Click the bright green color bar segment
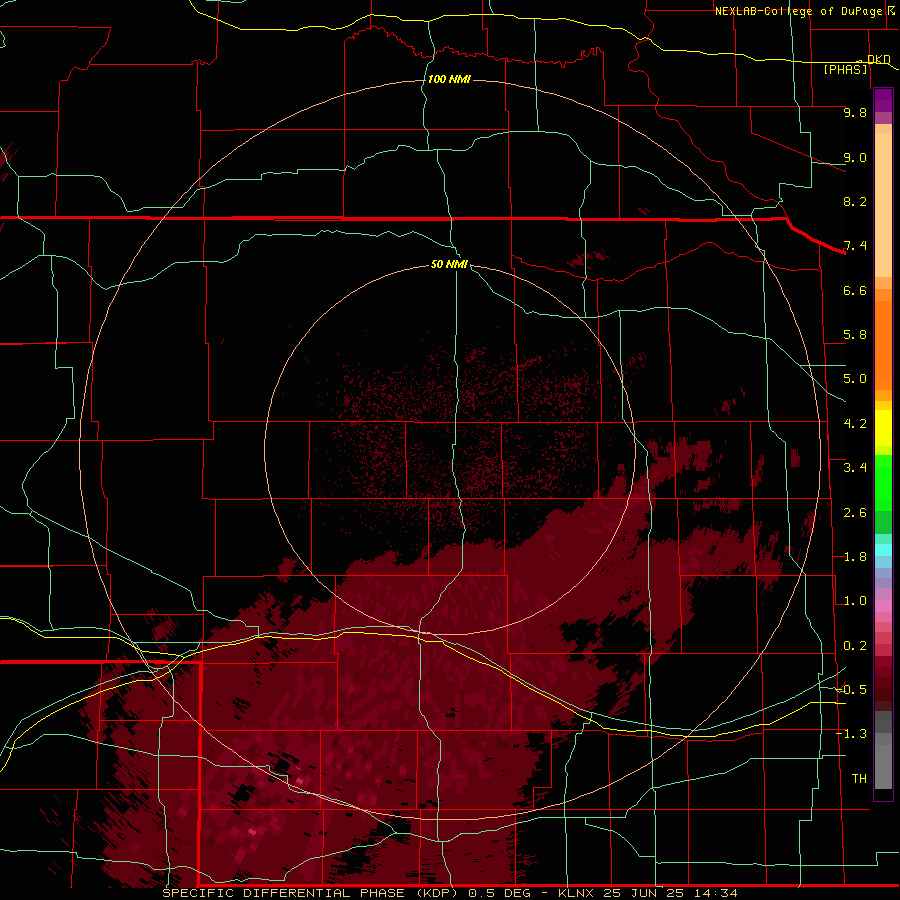This screenshot has height=900, width=900. 883,482
